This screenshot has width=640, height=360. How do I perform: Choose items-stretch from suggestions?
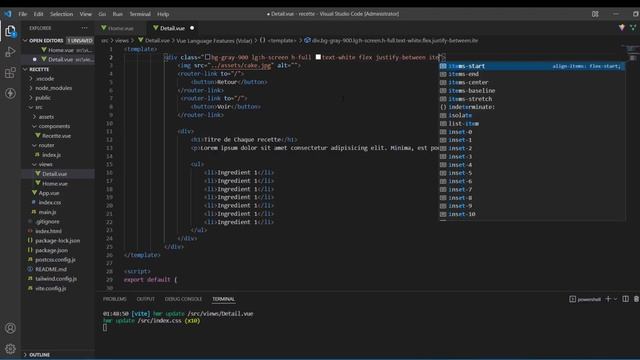pos(532,99)
